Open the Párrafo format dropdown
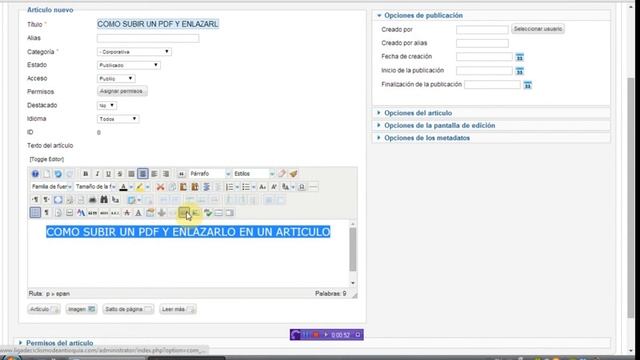640x360 pixels. point(210,174)
